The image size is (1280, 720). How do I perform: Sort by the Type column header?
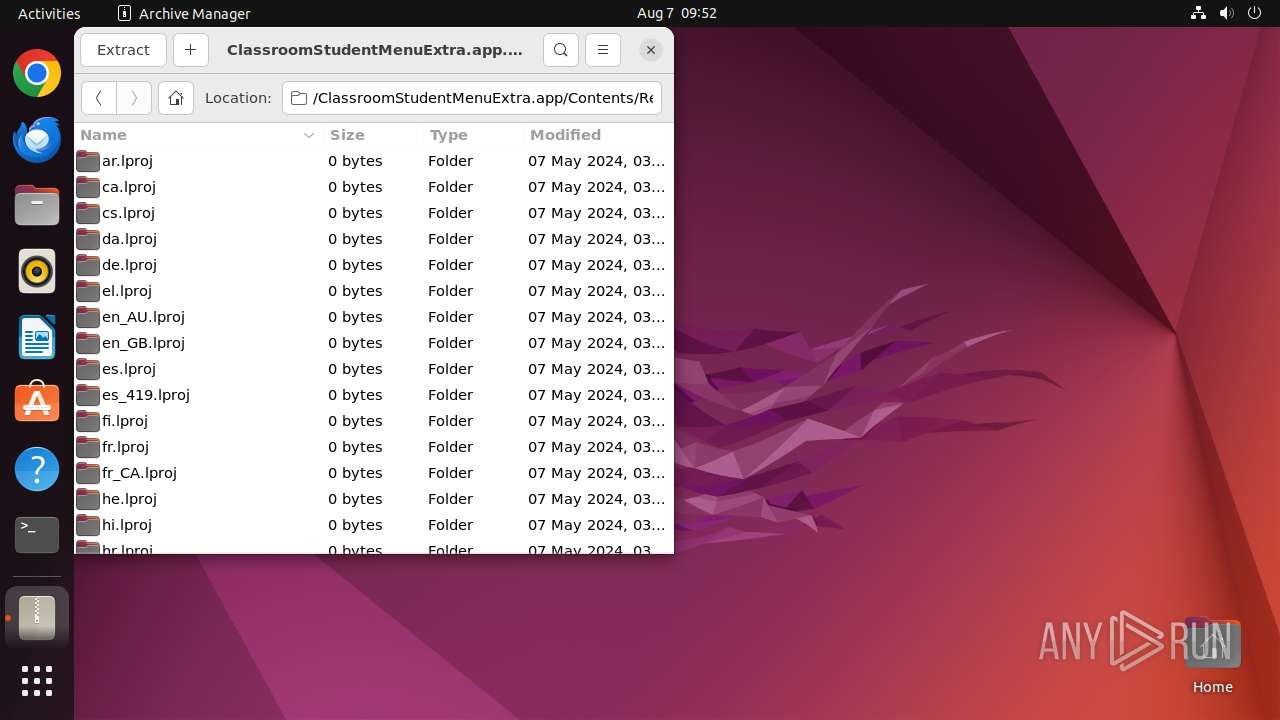pyautogui.click(x=473, y=135)
